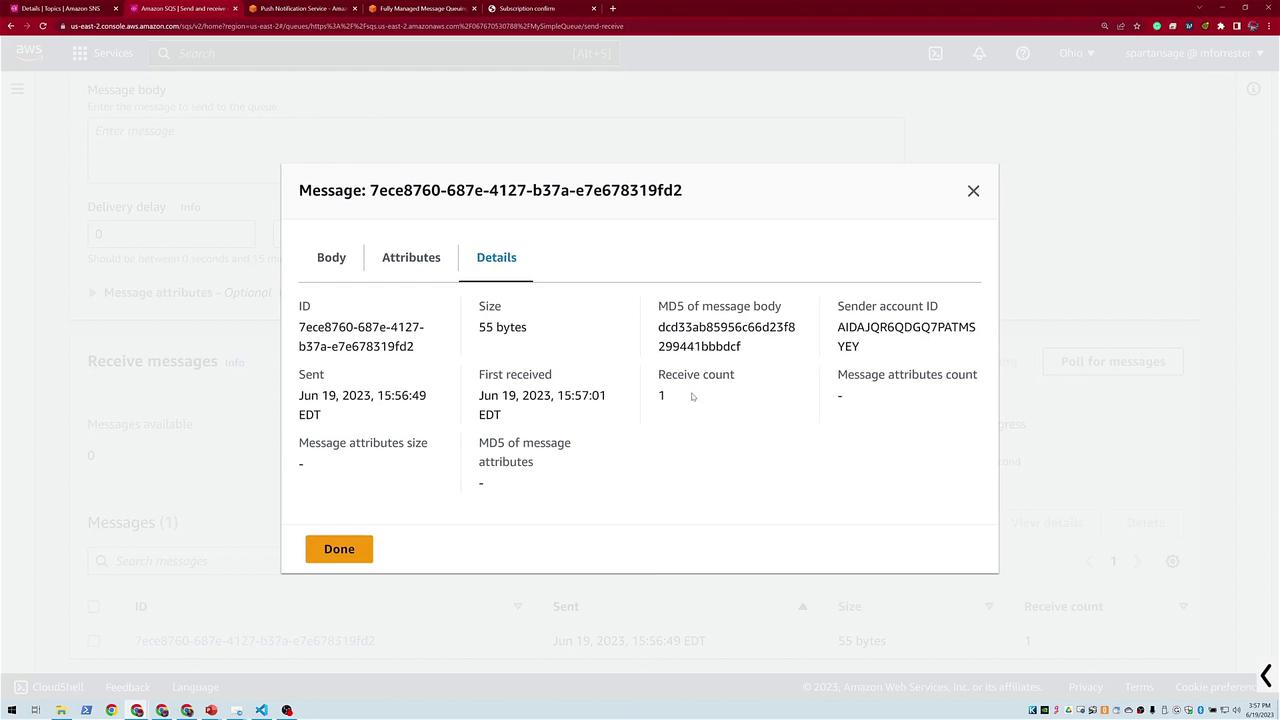
Task: Click the Delete button above the messages table
Action: click(1146, 523)
